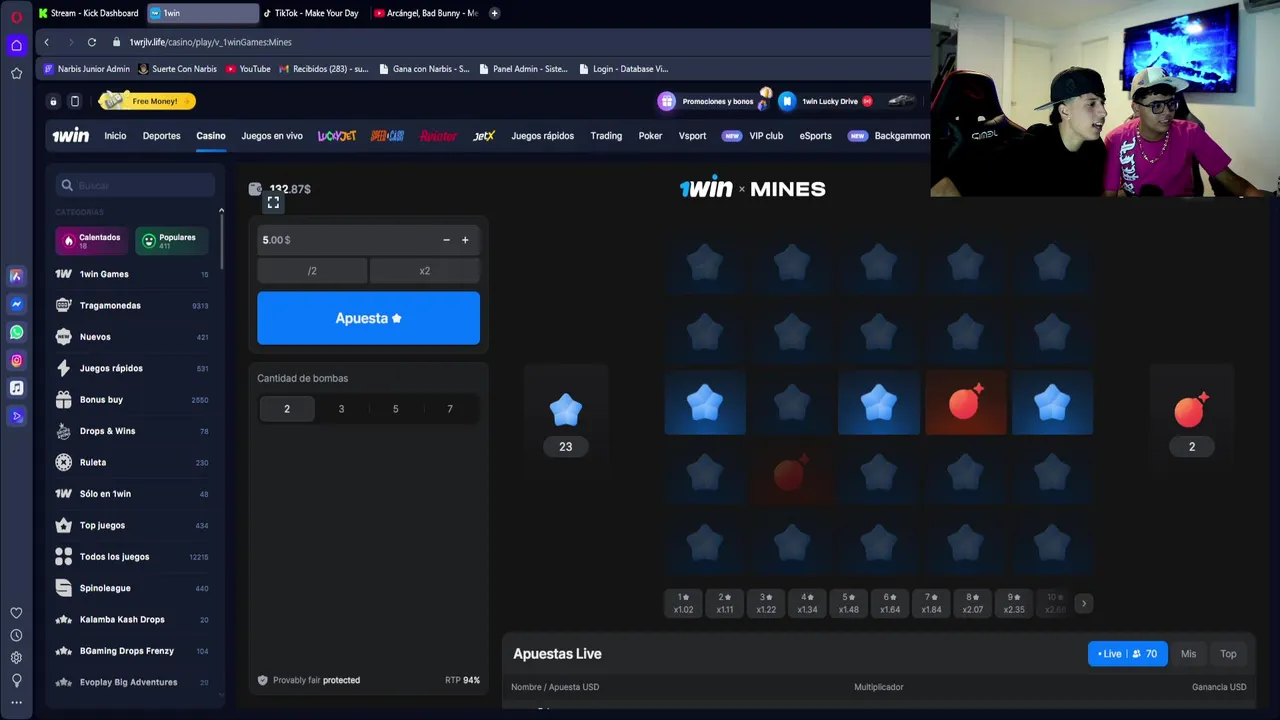Open the JetX game logo
The height and width of the screenshot is (720, 1280).
[484, 136]
